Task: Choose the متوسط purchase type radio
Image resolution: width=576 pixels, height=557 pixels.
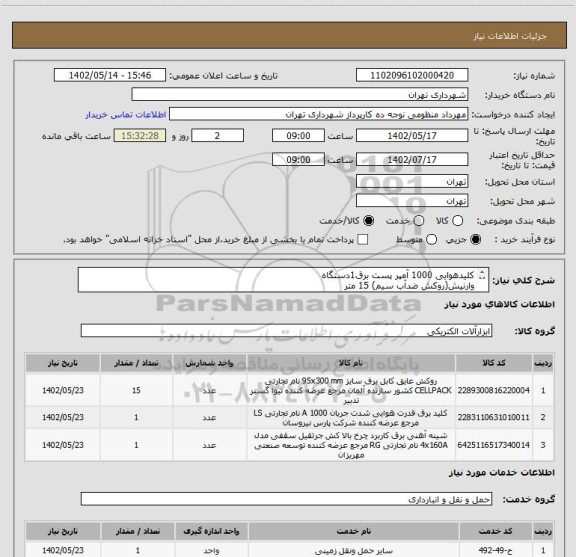Action: 431,240
